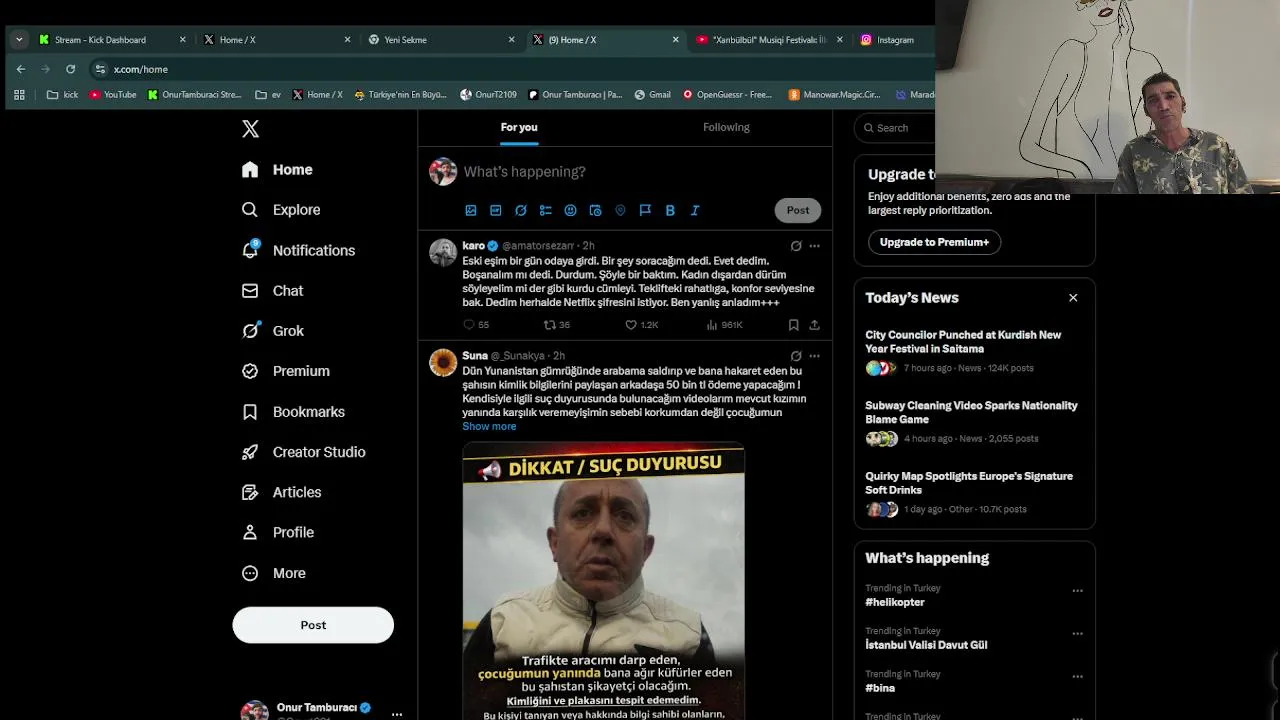The image size is (1280, 720).
Task: Expand Suna's post with Show more
Action: [x=489, y=427]
